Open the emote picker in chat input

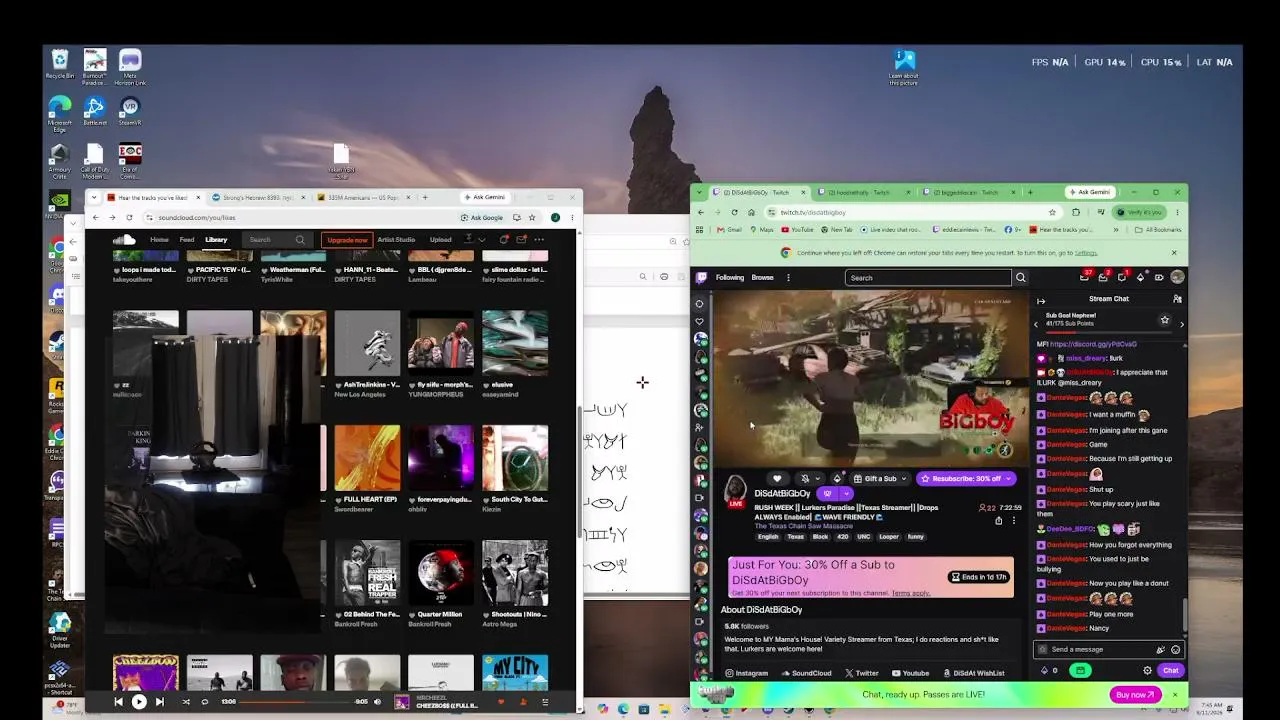coord(1176,649)
